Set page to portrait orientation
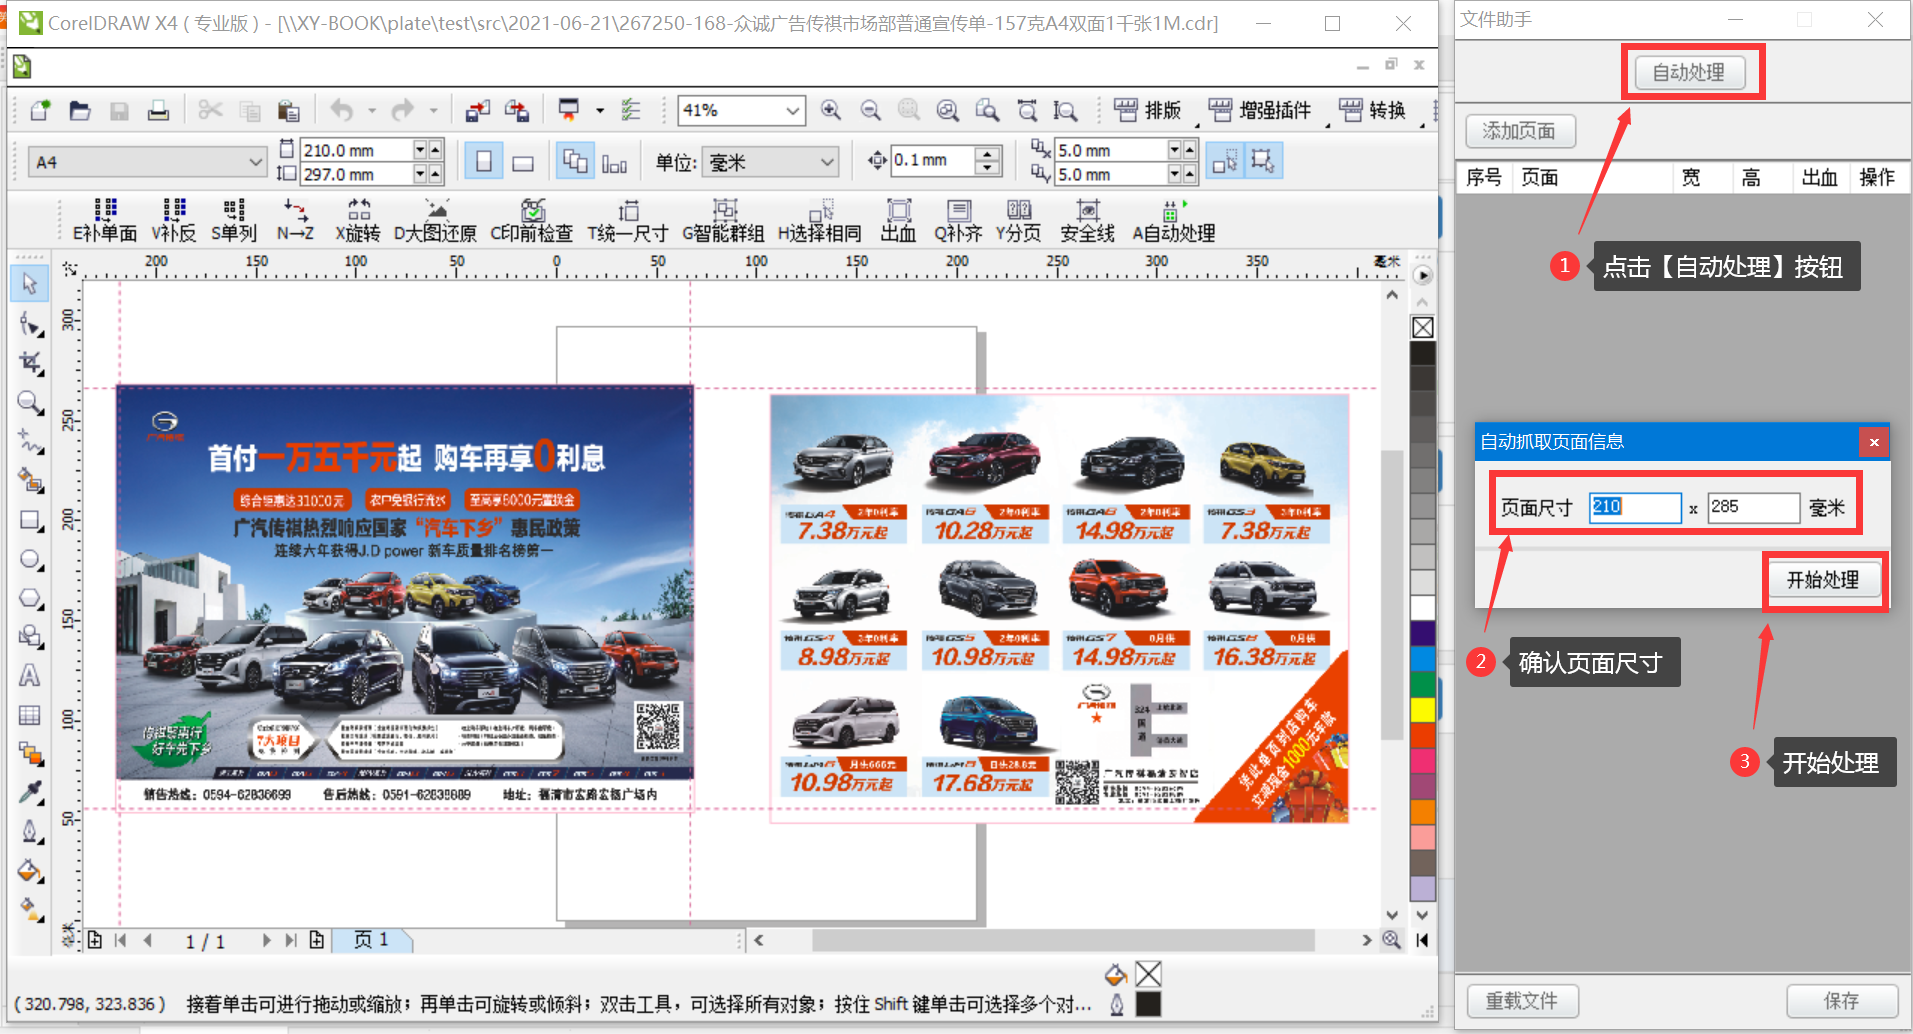1913x1034 pixels. (x=484, y=162)
